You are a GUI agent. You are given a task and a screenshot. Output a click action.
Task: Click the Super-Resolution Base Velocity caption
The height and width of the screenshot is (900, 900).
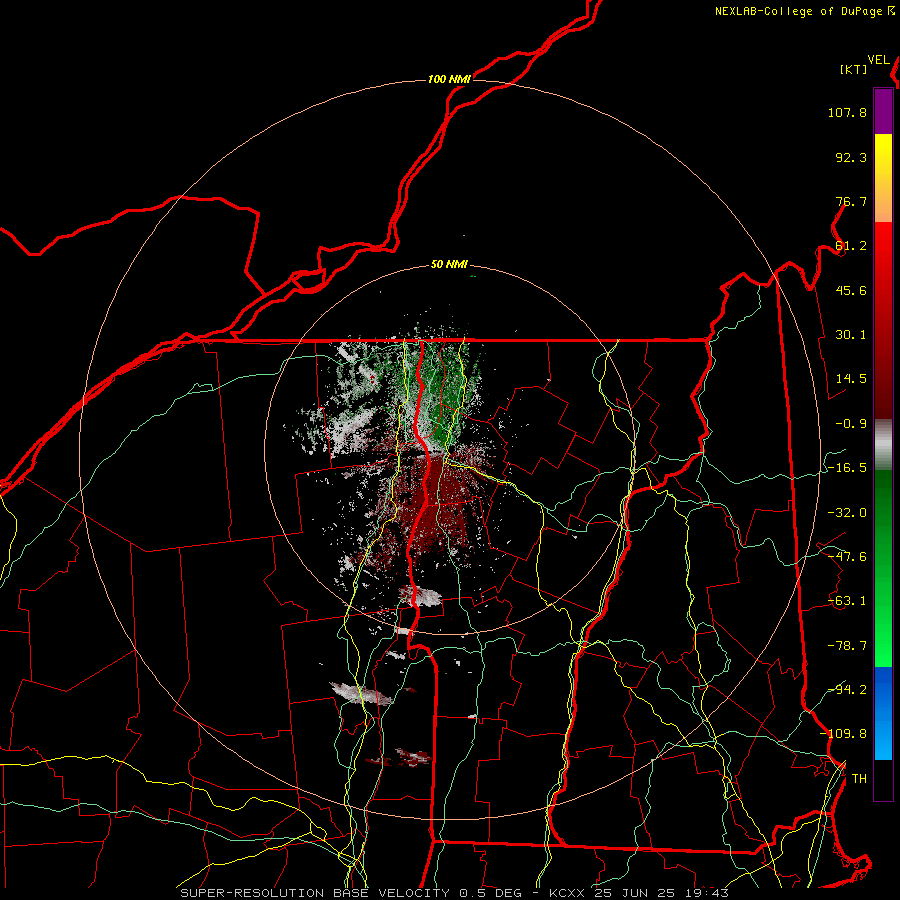(455, 893)
